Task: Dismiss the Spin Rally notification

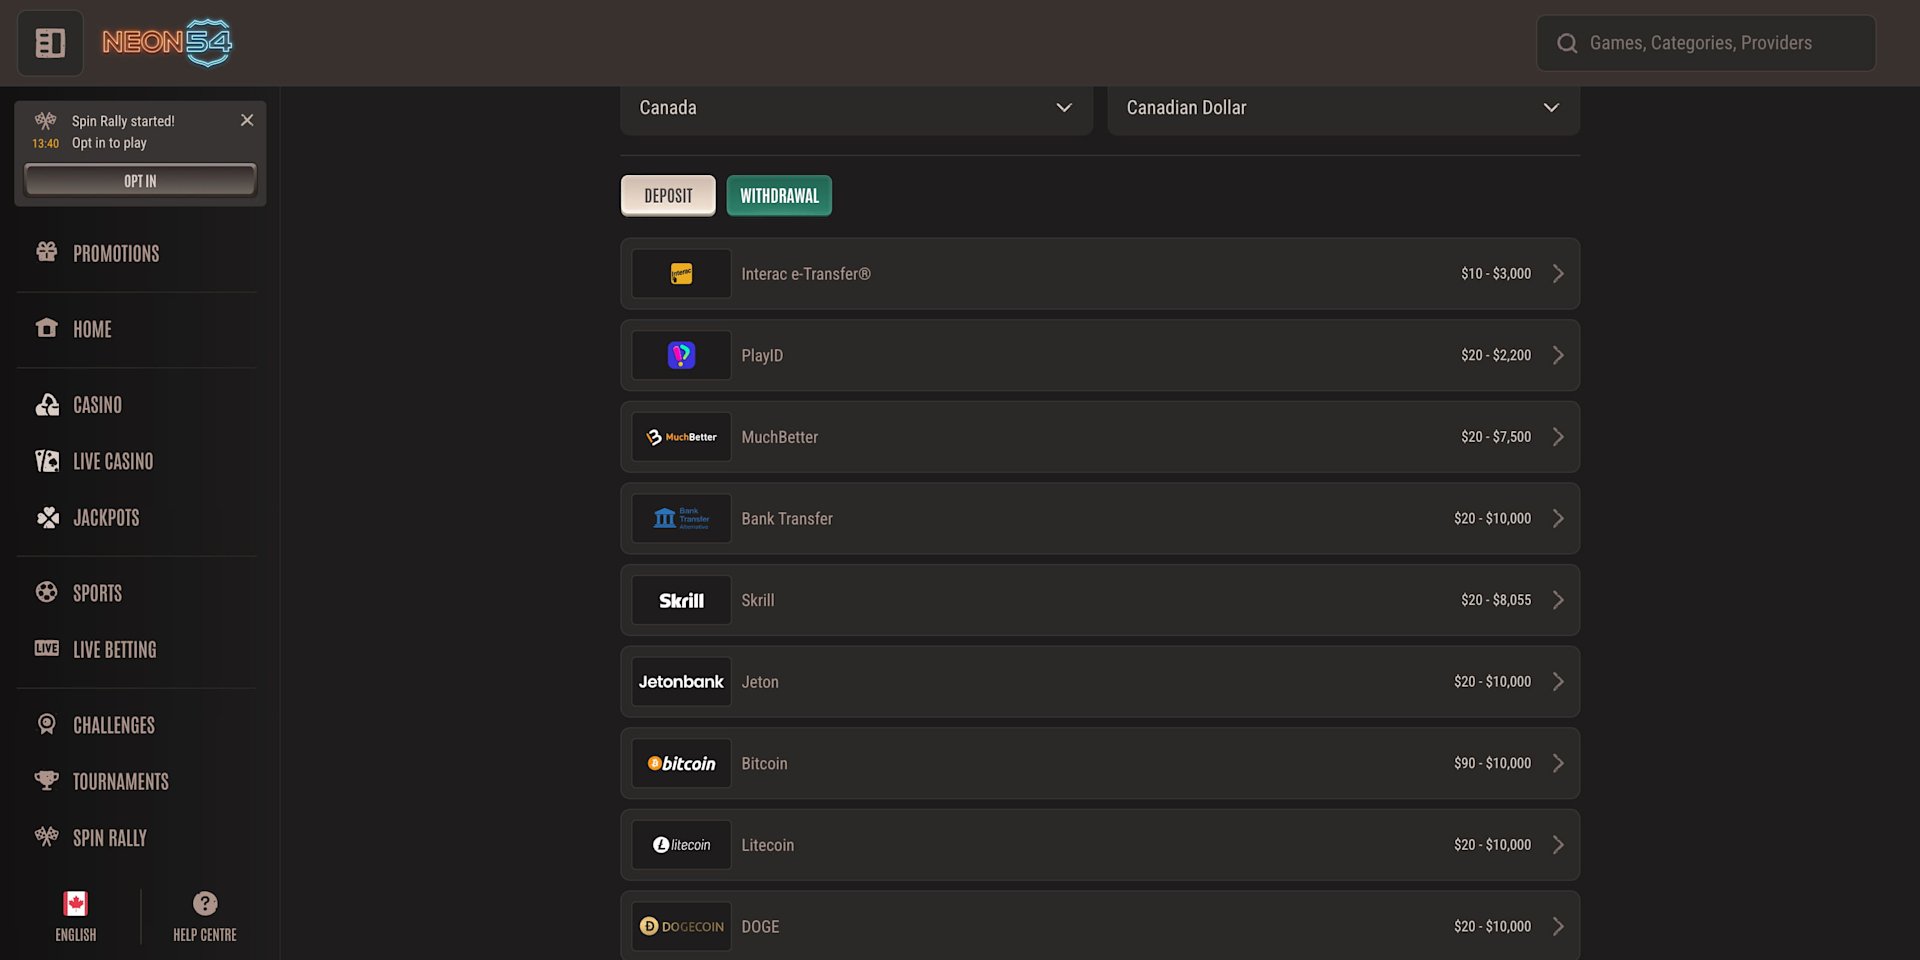Action: pos(247,120)
